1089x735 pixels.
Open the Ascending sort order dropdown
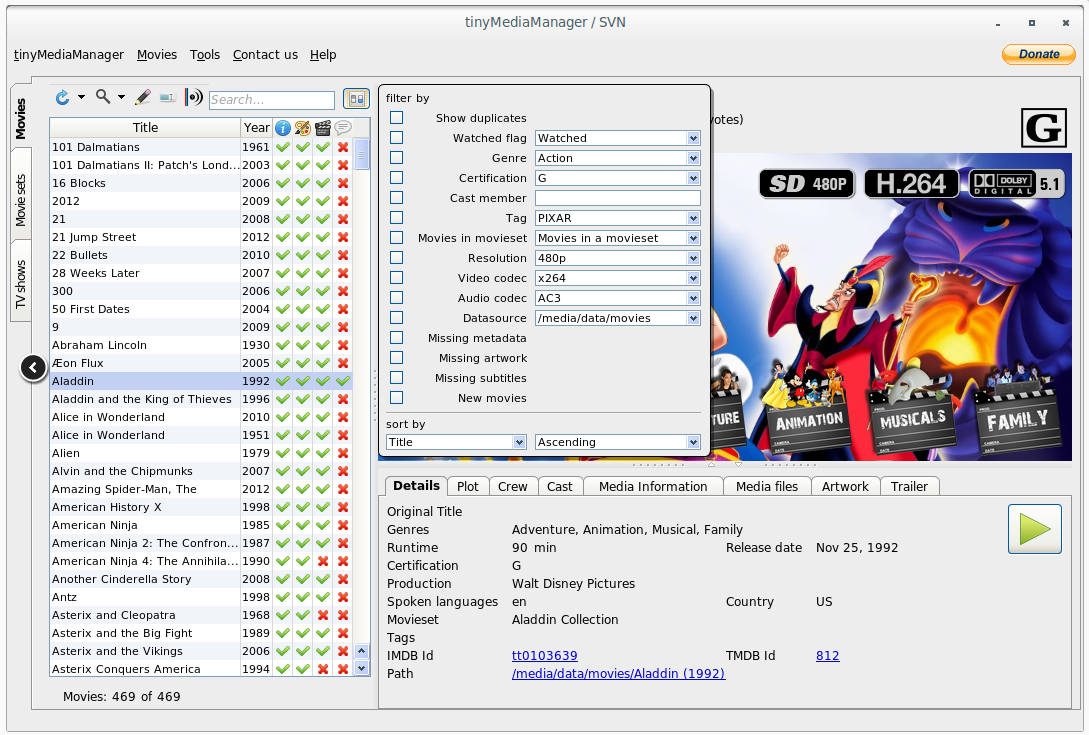[x=617, y=442]
